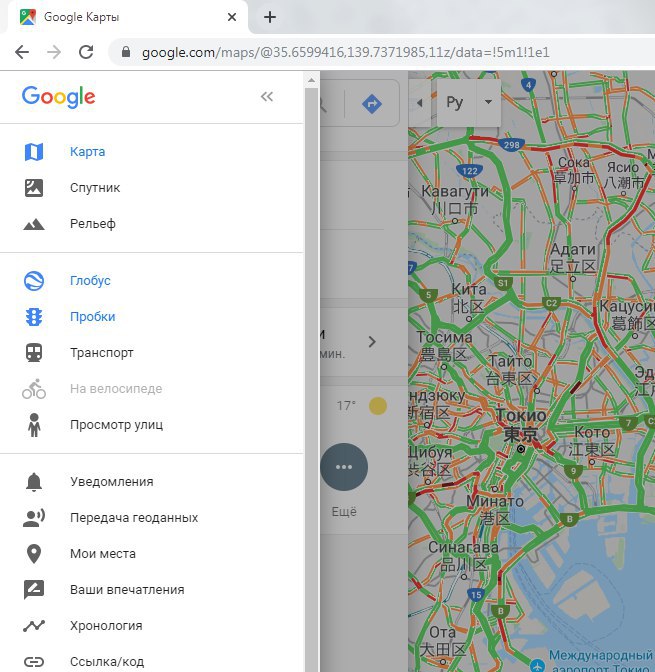Click the Синагава label on map
This screenshot has height=672, width=655.
[x=463, y=547]
